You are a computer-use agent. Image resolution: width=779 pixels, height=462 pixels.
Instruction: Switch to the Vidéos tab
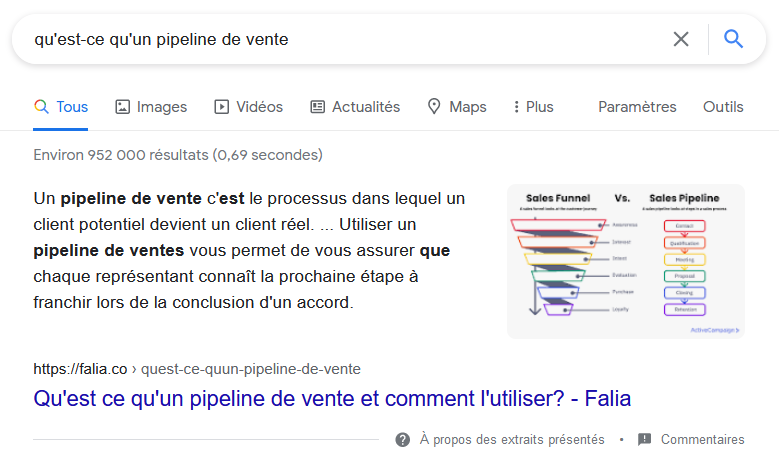[x=259, y=107]
